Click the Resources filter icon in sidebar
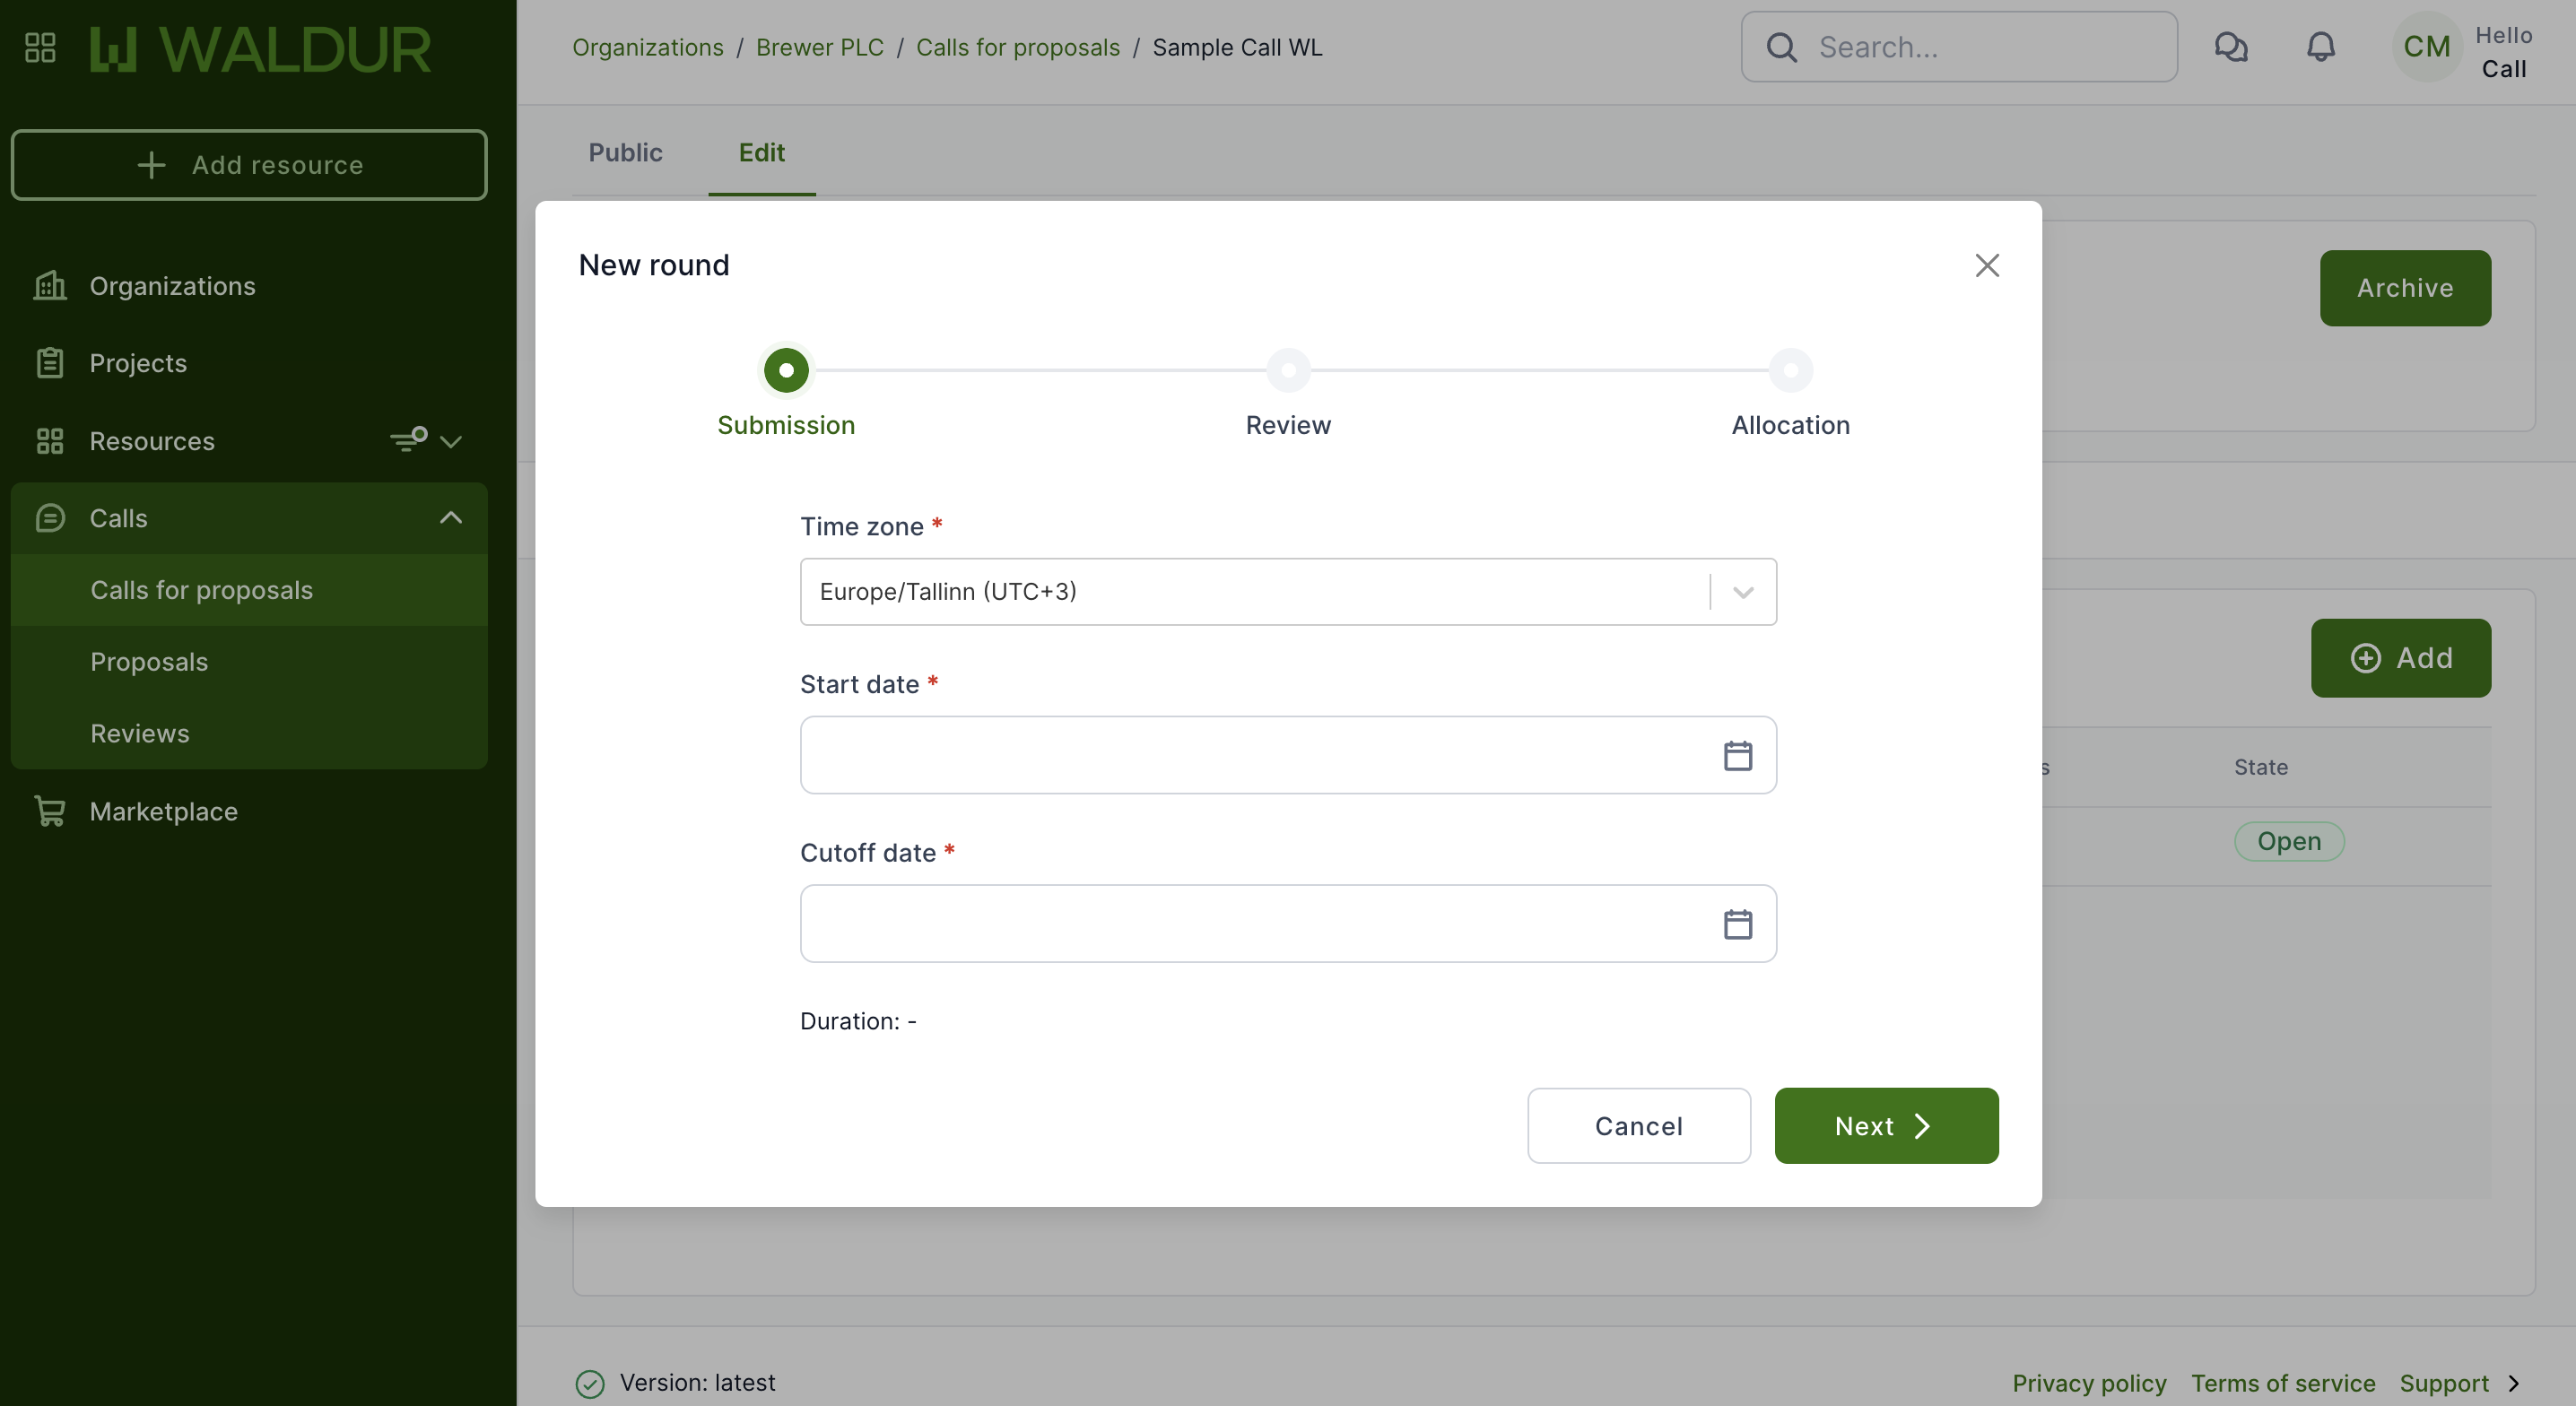The width and height of the screenshot is (2576, 1406). click(408, 440)
